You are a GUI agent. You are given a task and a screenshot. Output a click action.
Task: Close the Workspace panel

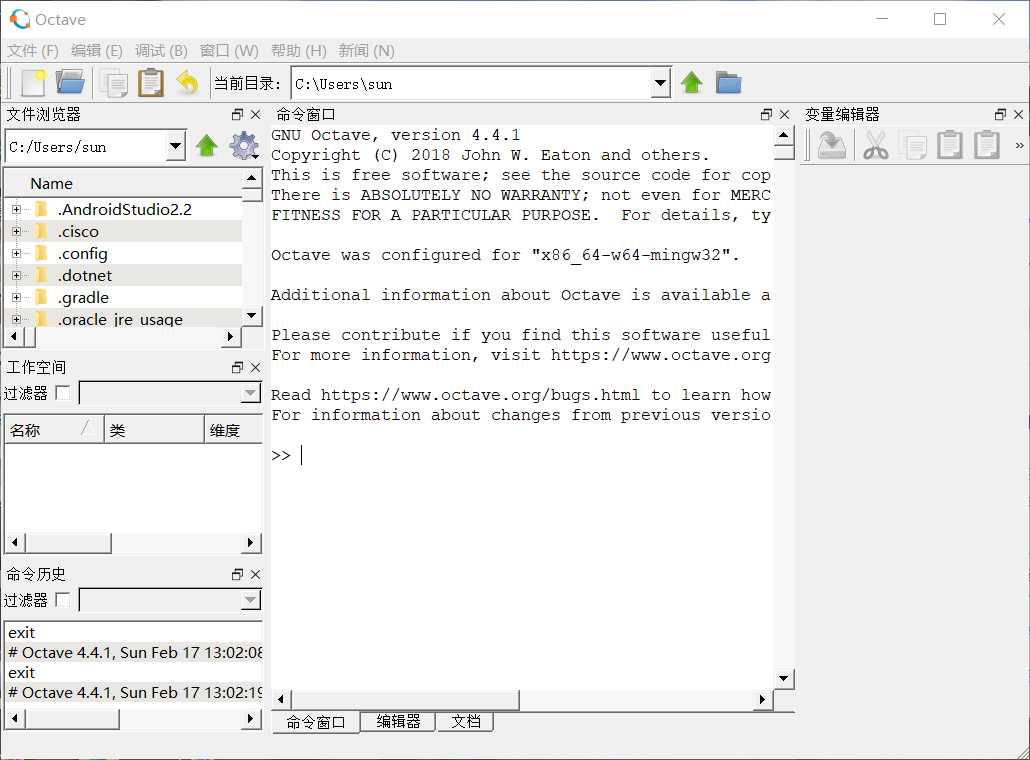[256, 367]
